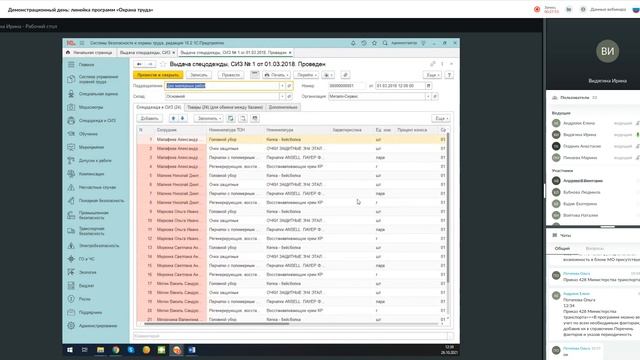The height and width of the screenshot is (360, 640).
Task: Click the Записать button
Action: [x=199, y=75]
